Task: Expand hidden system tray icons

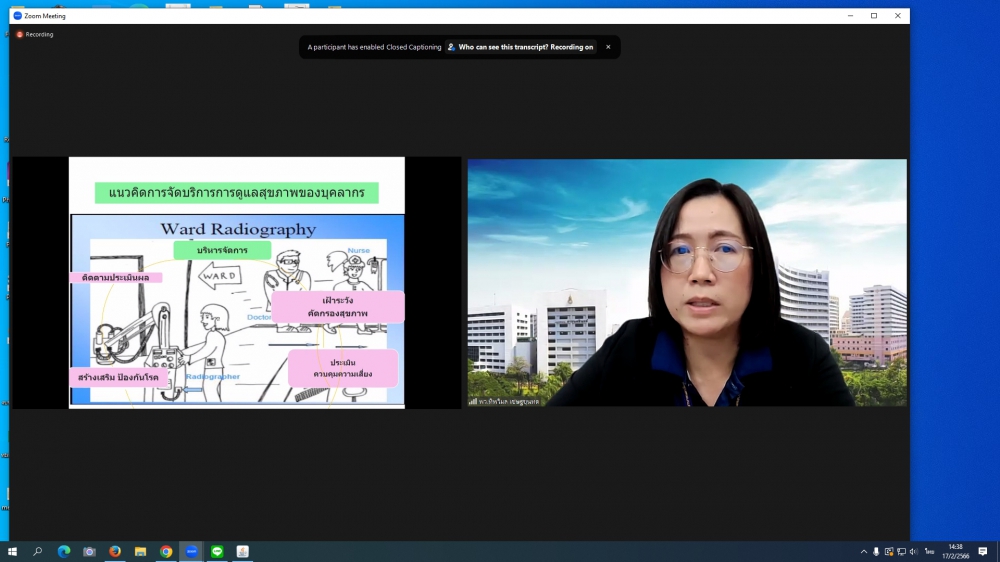Action: (864, 551)
